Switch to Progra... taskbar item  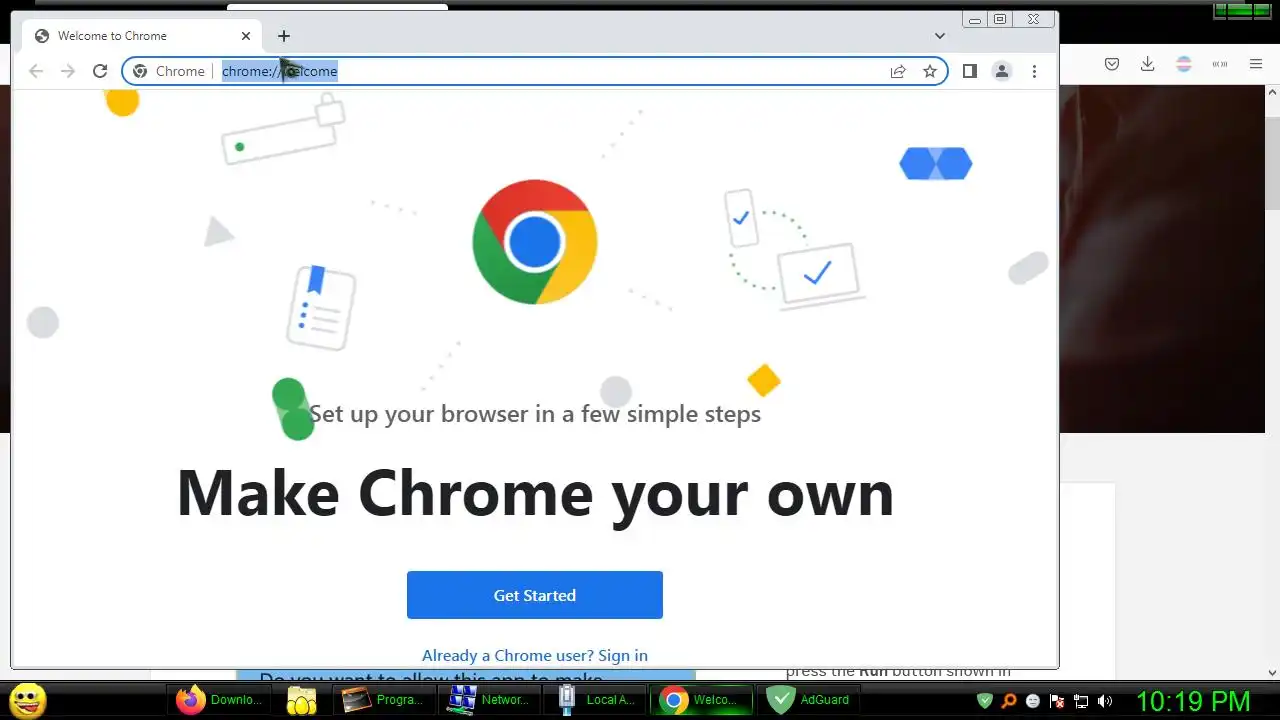(x=383, y=700)
